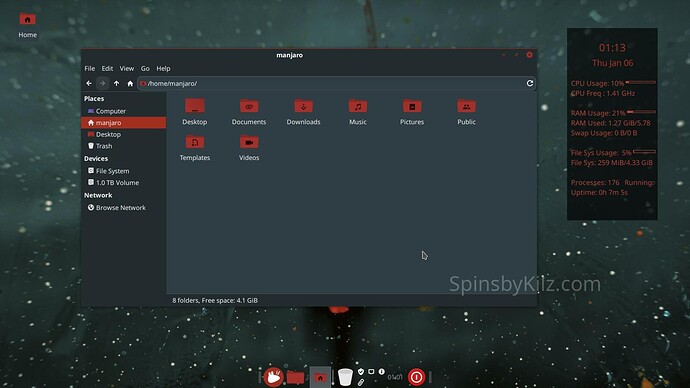Open the Templates folder
This screenshot has width=690, height=388.
[x=195, y=148]
